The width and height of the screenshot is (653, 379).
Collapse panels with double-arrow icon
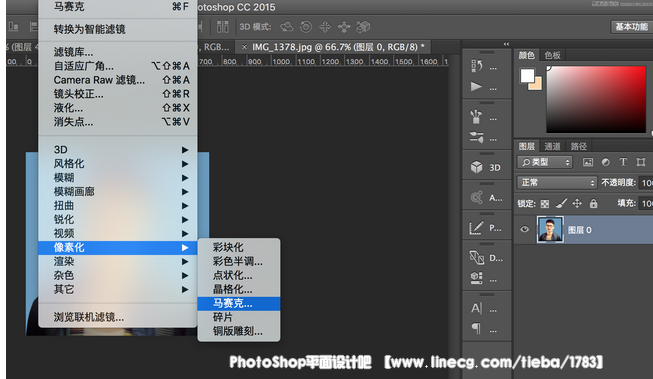tap(506, 44)
